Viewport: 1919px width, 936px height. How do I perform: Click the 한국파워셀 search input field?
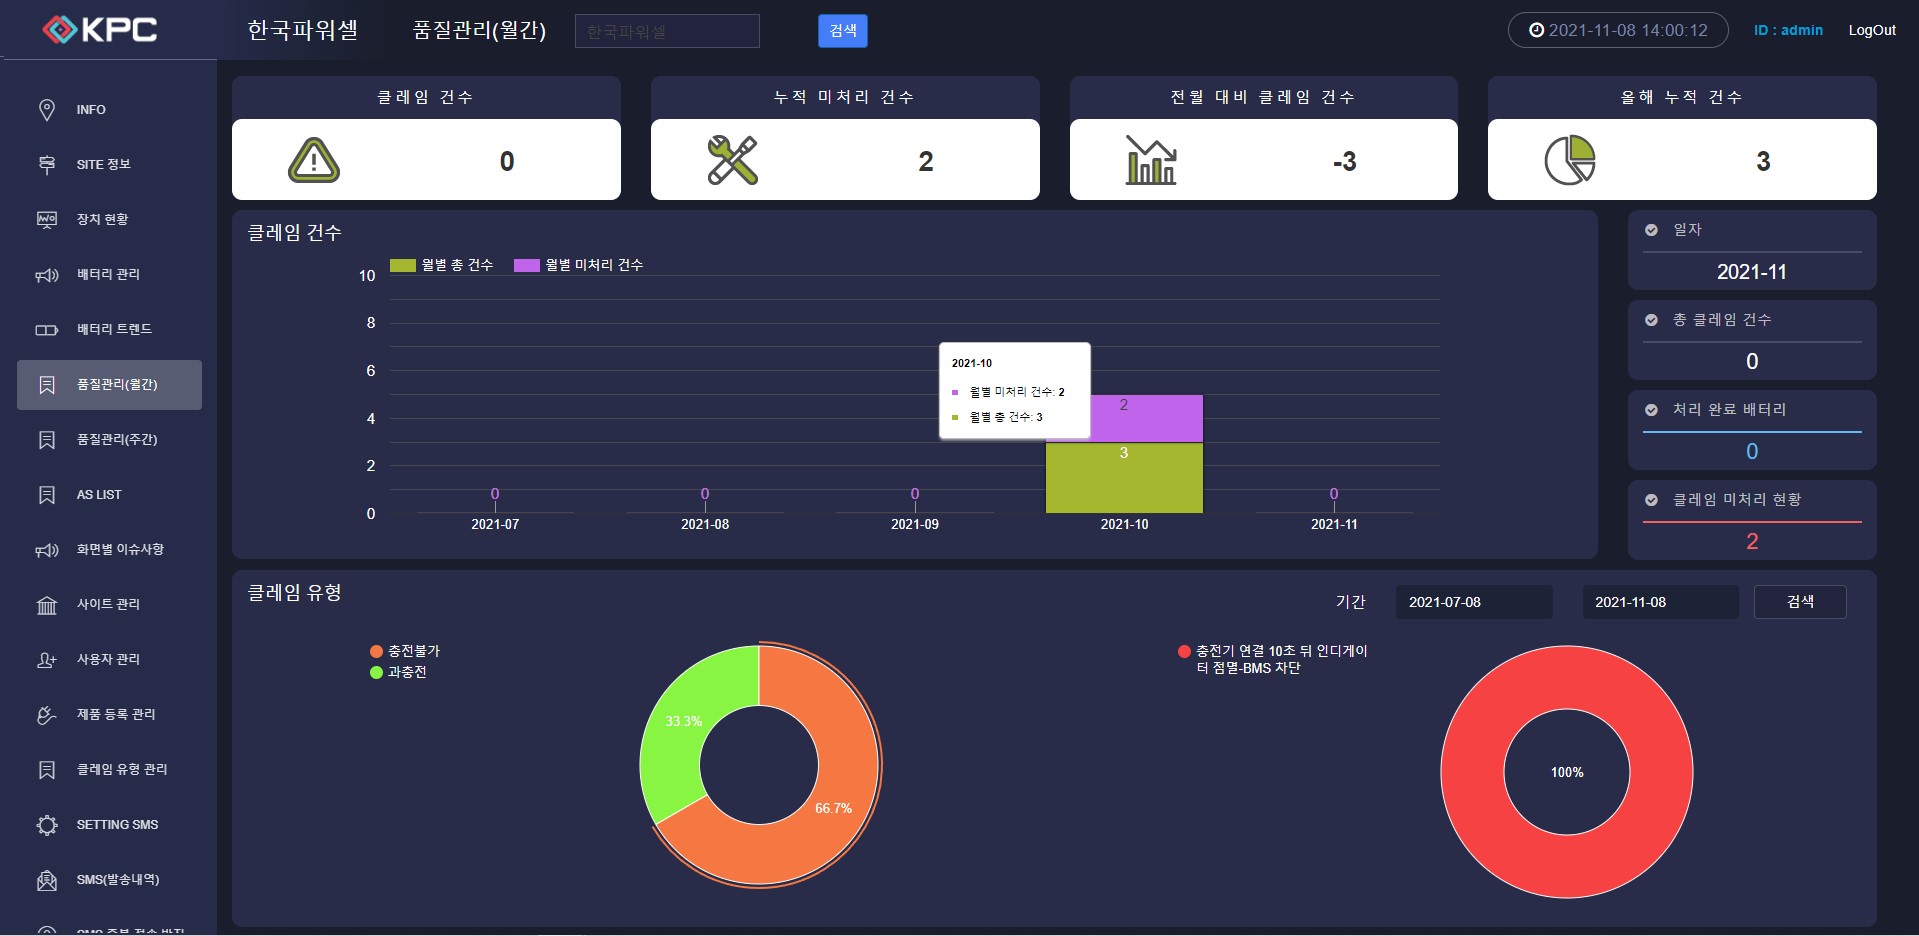[x=667, y=31]
